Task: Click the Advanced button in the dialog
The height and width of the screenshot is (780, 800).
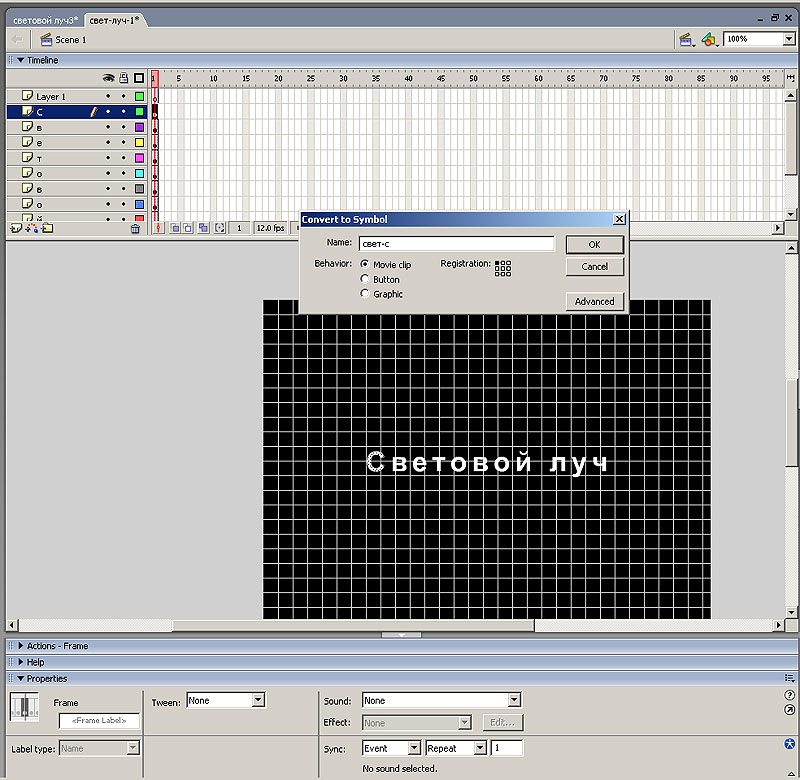Action: click(x=594, y=301)
